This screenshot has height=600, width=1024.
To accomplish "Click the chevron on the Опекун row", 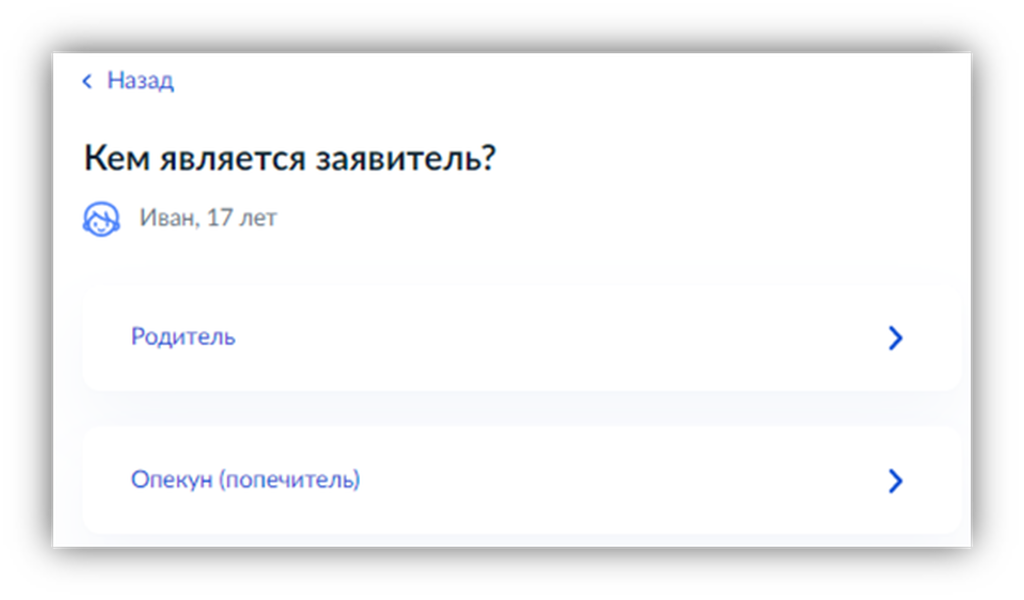I will pyautogui.click(x=895, y=481).
